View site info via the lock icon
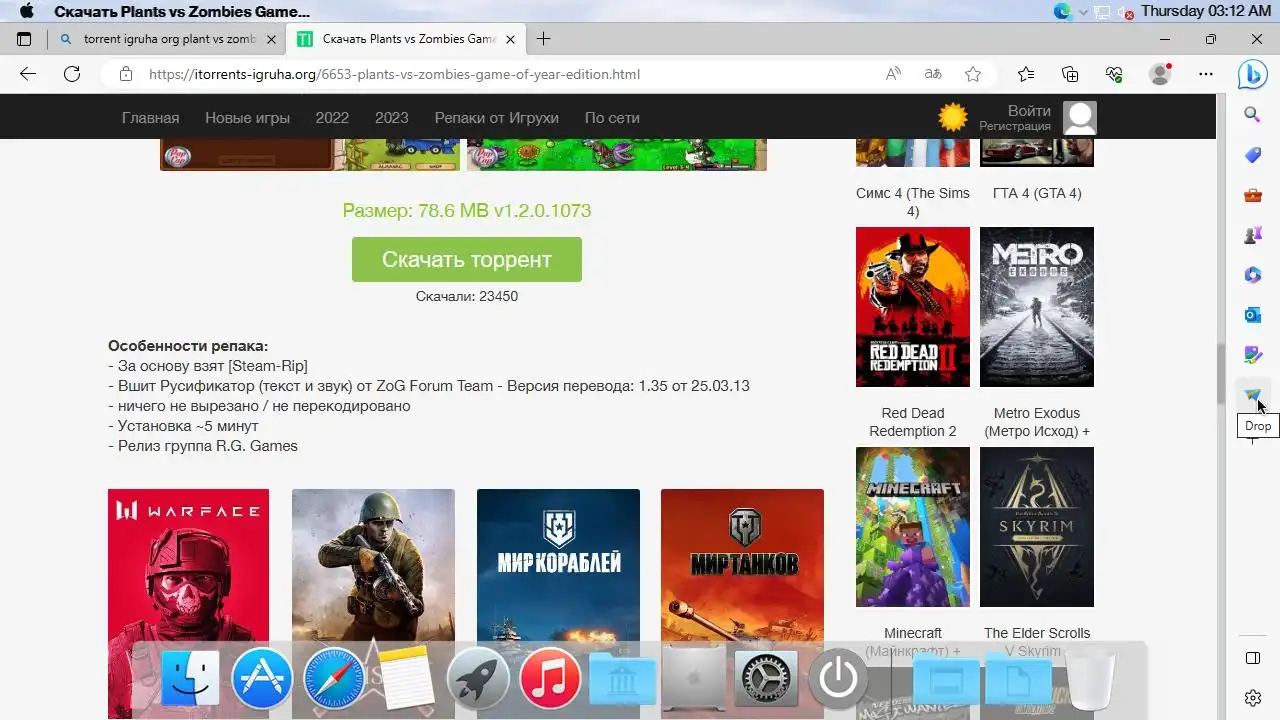This screenshot has width=1280, height=720. tap(126, 74)
